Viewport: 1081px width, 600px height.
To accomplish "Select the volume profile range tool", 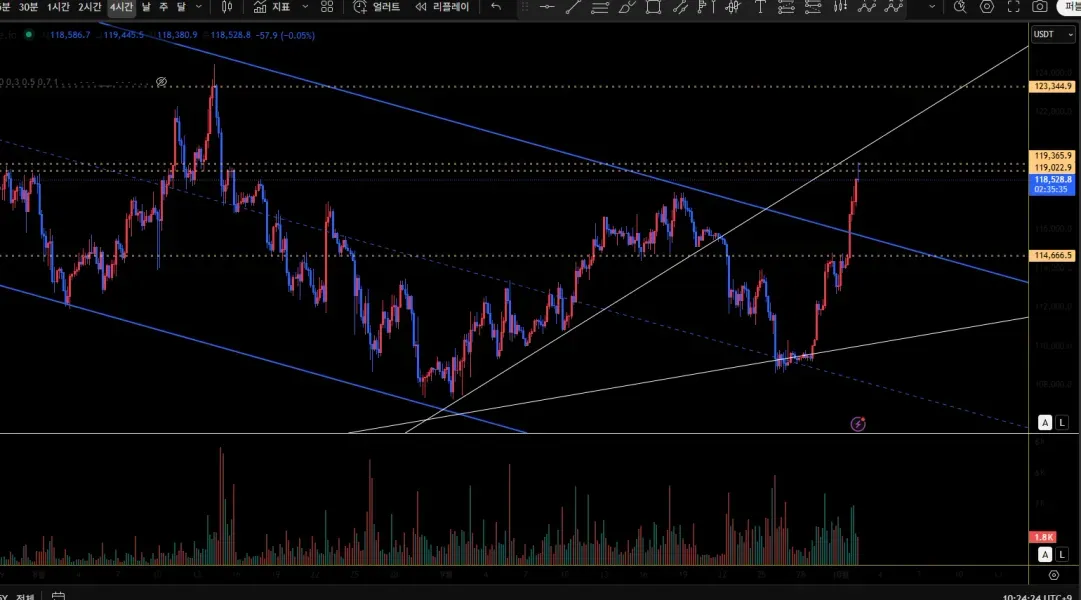I will [x=706, y=7].
